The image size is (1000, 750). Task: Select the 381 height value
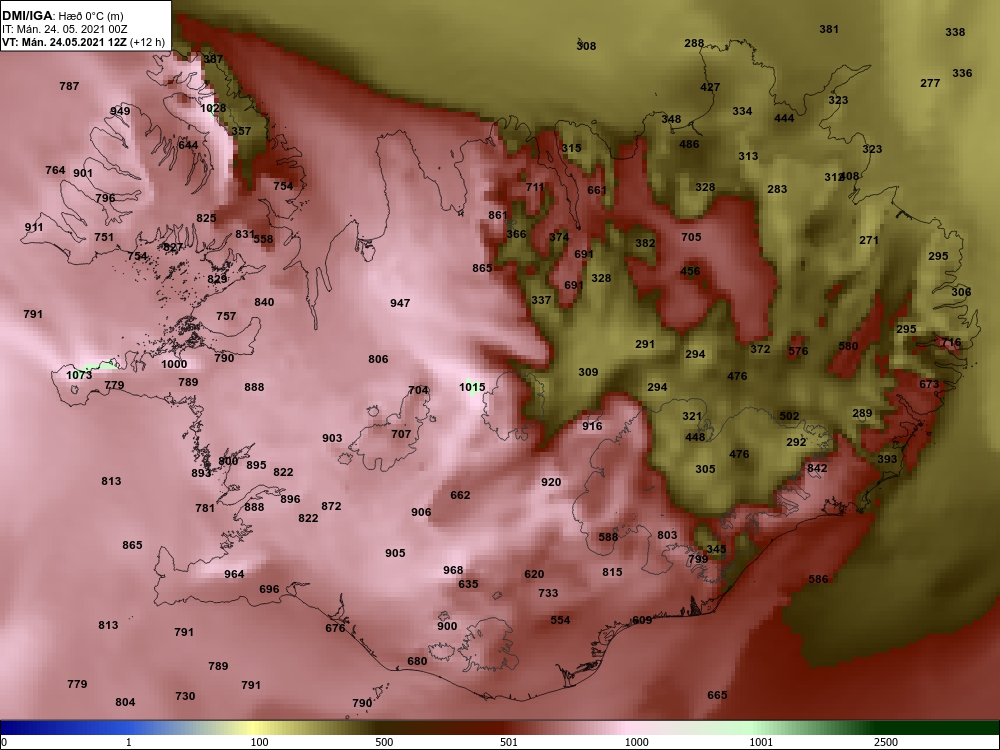coord(828,29)
